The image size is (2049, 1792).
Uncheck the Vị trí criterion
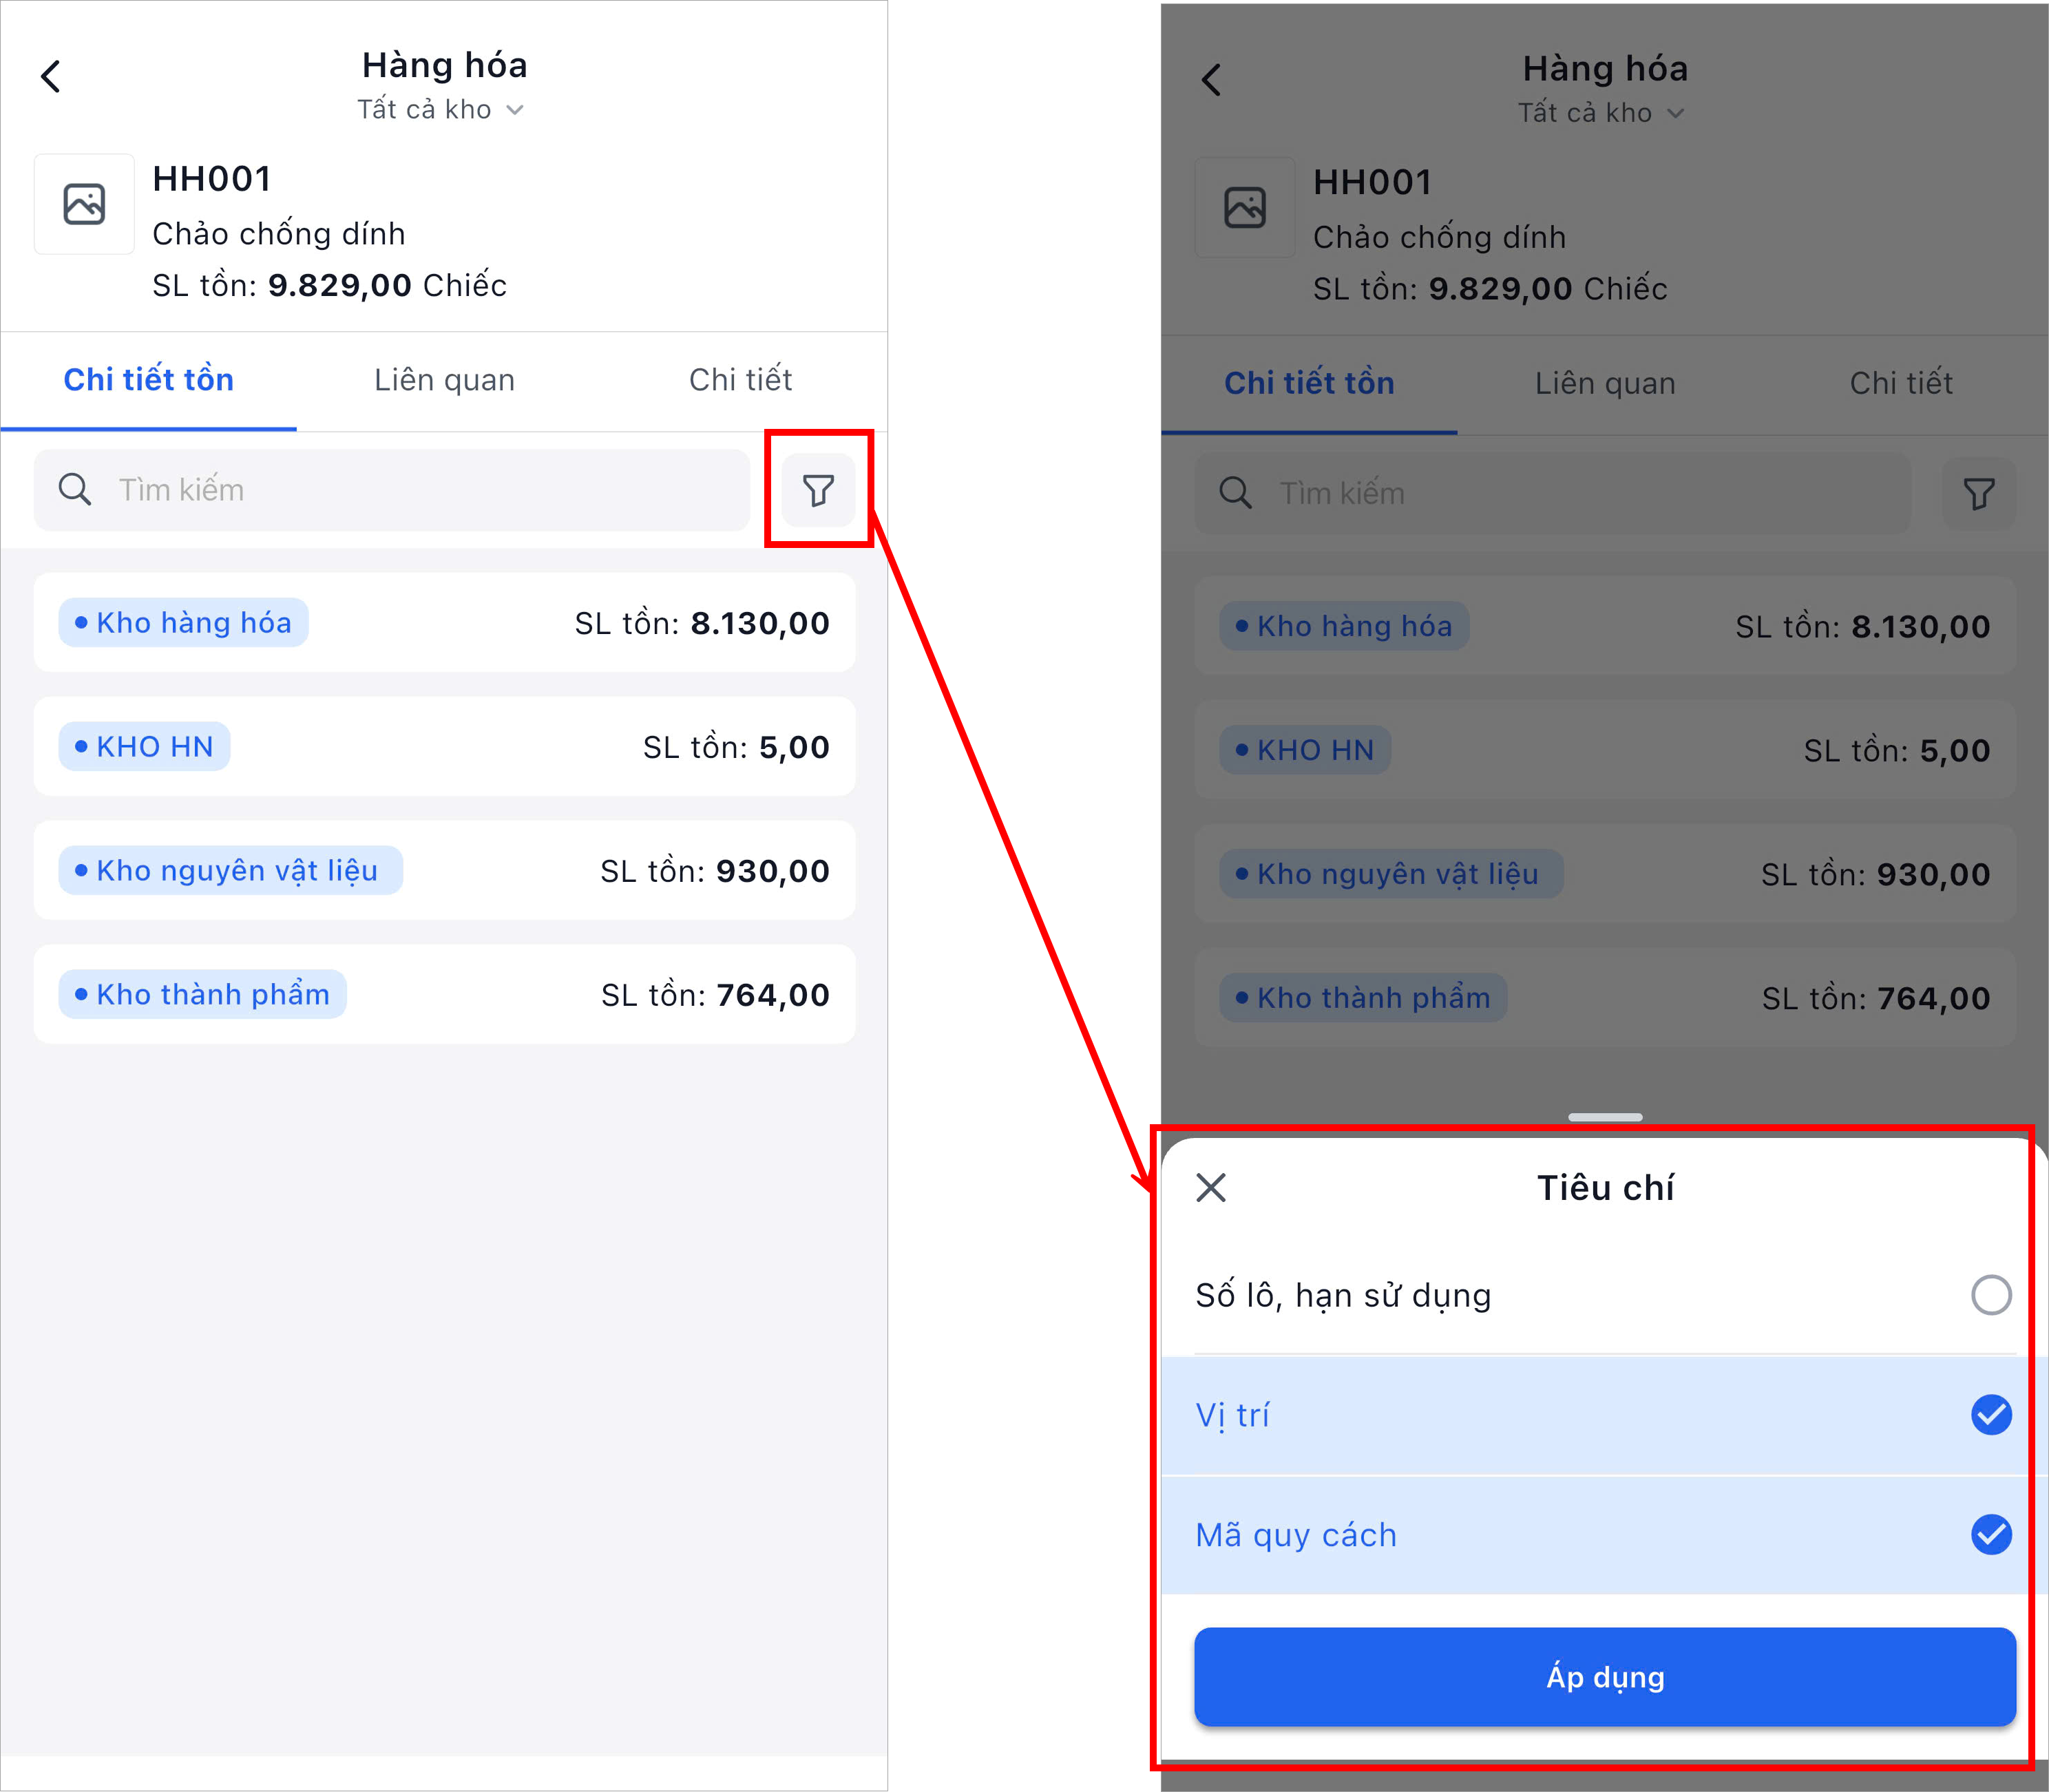tap(1990, 1415)
